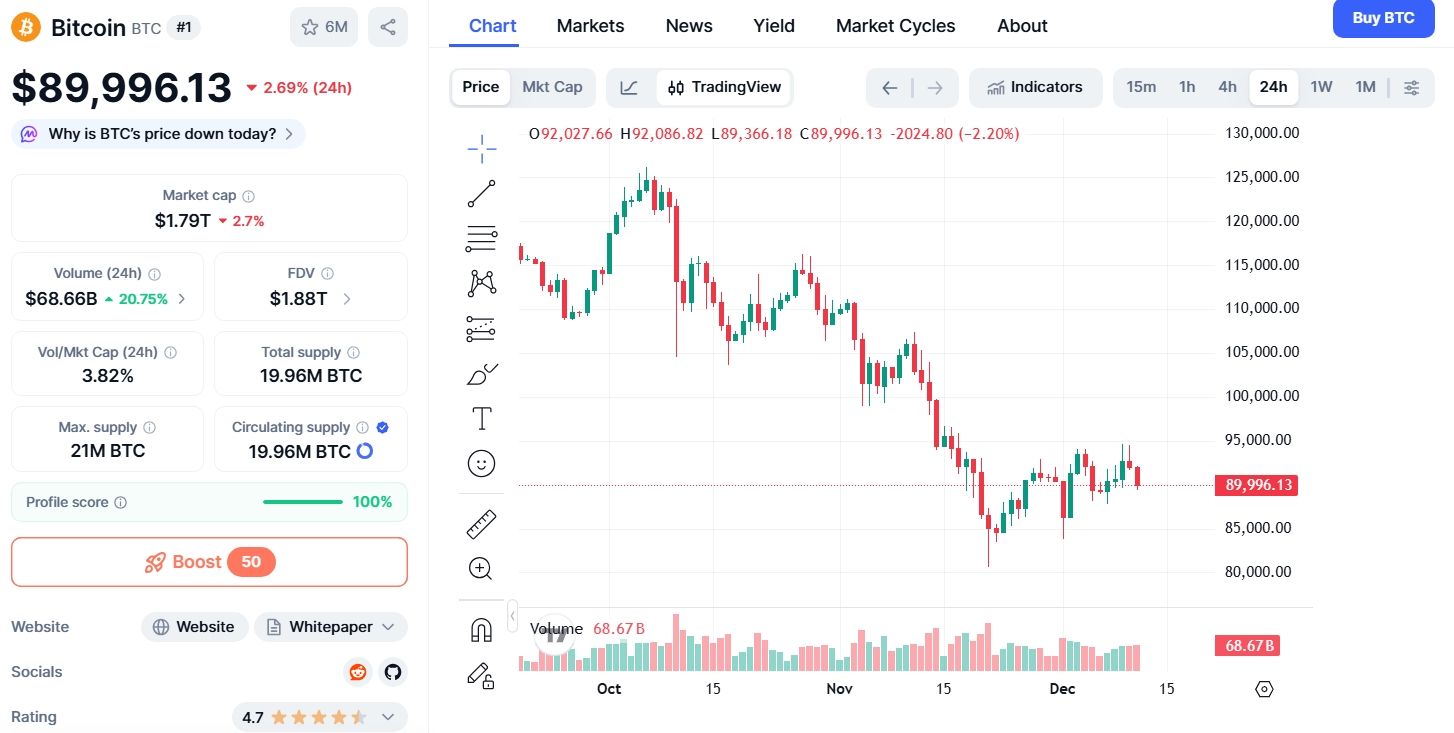Toggle the magnet snapping tool
This screenshot has width=1454, height=733.
(x=481, y=629)
